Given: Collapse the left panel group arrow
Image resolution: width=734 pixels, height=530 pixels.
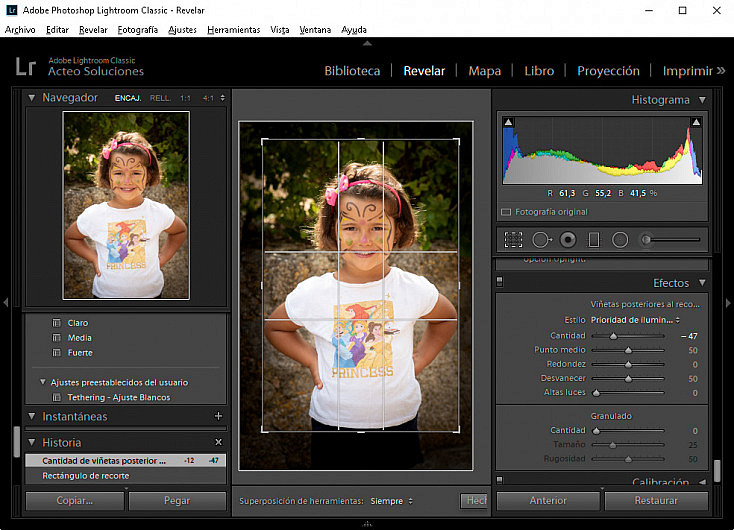Looking at the screenshot, I should [x=6, y=302].
